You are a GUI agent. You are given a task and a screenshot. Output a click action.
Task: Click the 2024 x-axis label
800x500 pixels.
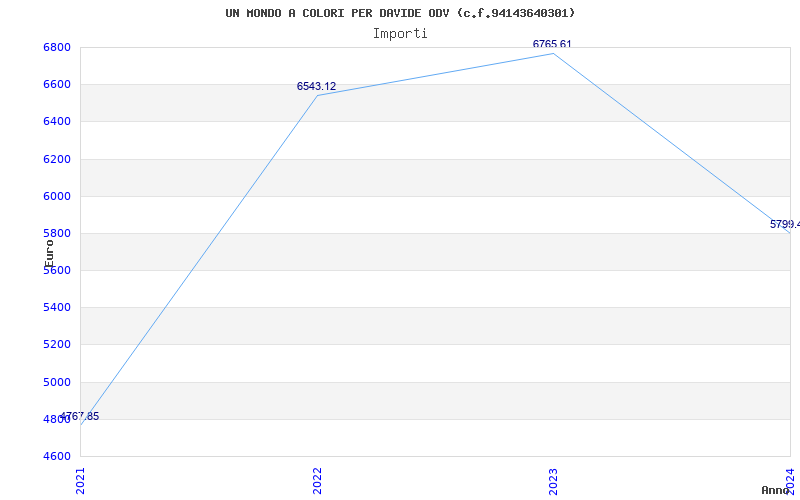click(x=790, y=481)
